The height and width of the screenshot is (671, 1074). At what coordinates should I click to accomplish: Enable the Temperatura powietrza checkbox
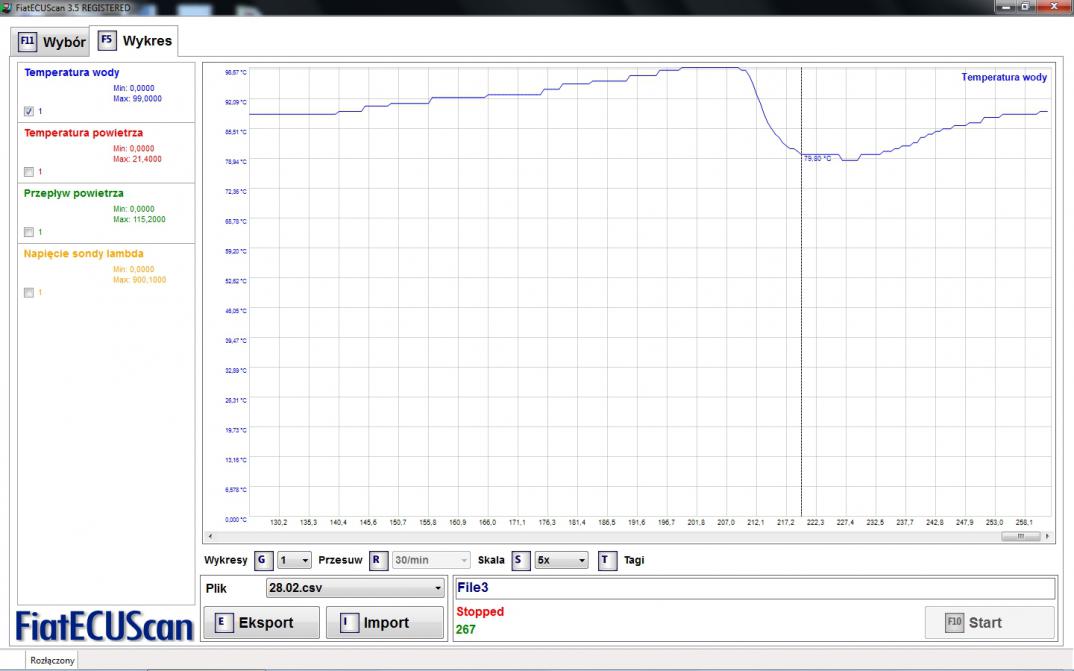click(x=29, y=172)
